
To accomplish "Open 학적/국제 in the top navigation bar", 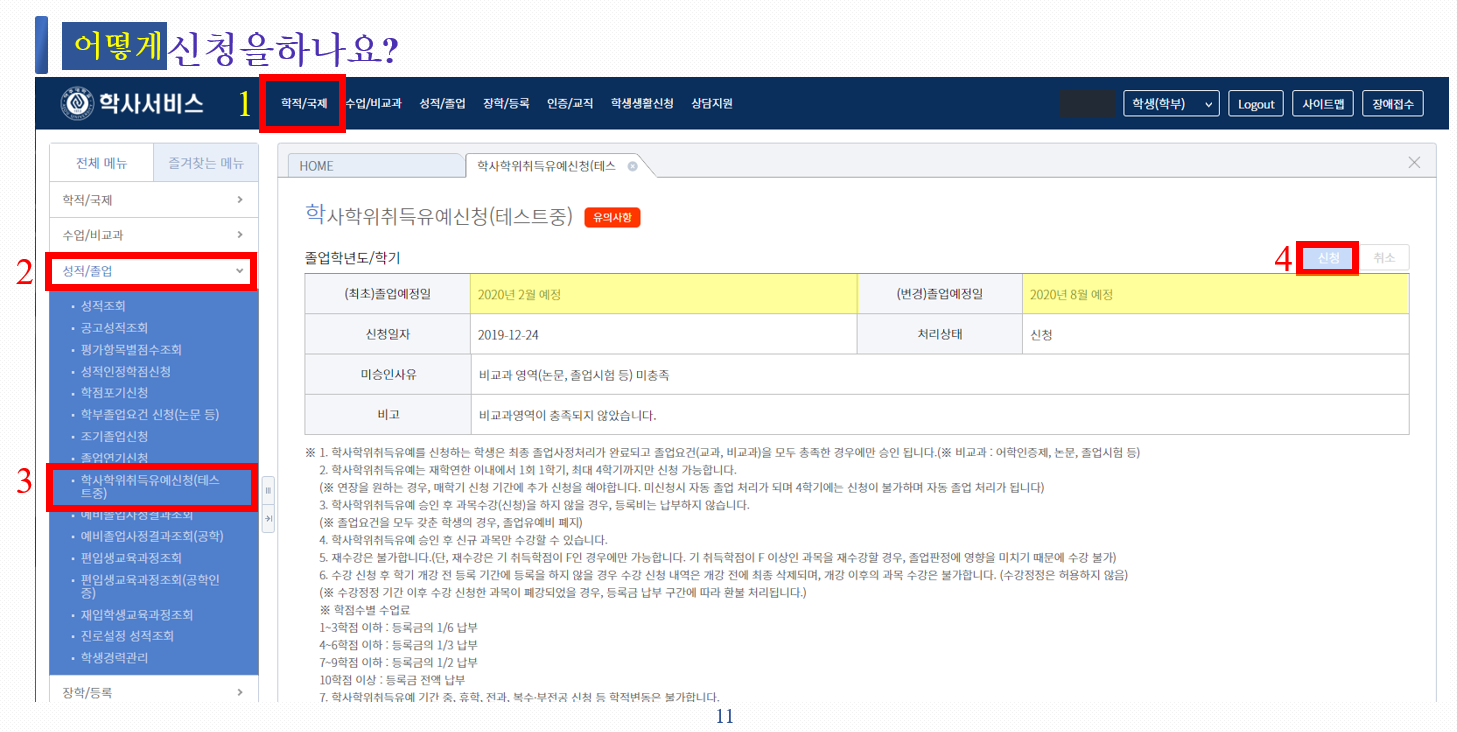I will pyautogui.click(x=303, y=104).
